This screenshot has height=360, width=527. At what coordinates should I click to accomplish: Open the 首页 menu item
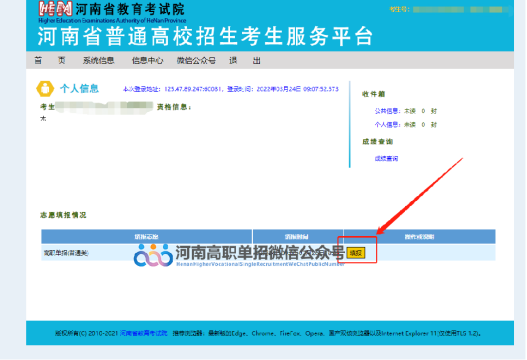click(x=50, y=61)
